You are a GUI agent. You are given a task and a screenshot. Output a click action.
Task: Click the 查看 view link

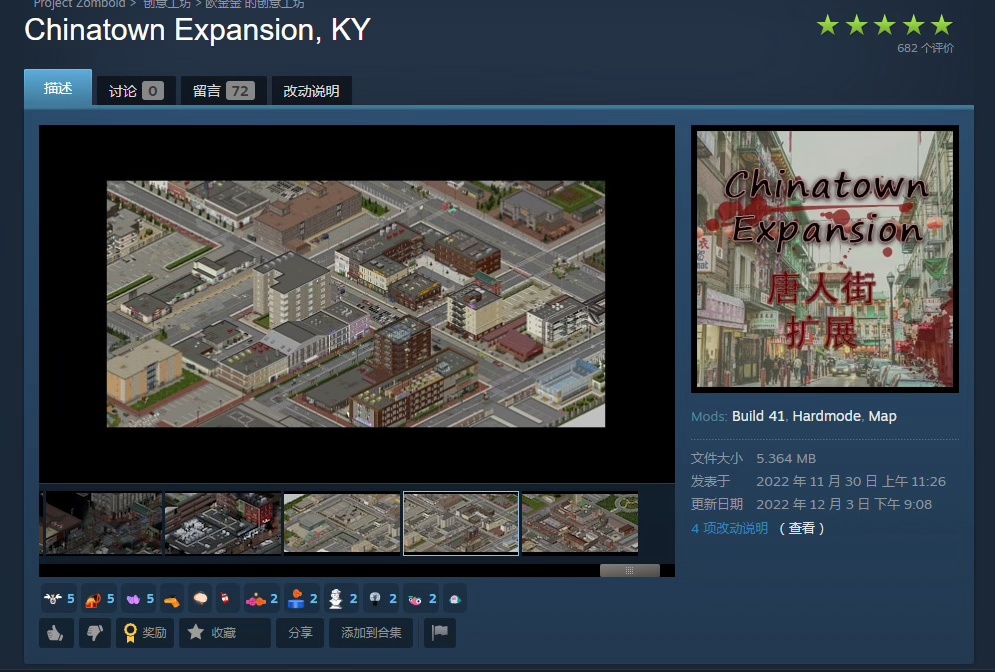(801, 528)
